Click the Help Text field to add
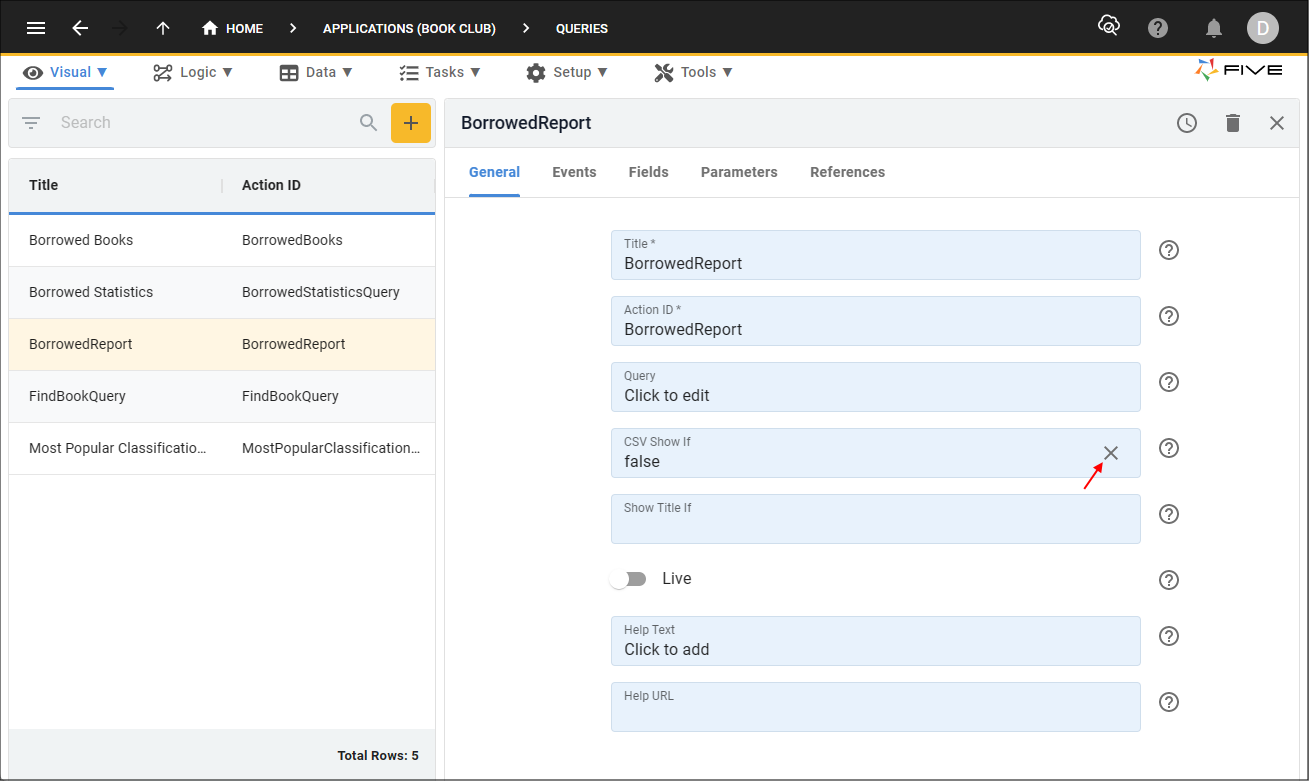This screenshot has width=1309, height=781. (875, 641)
